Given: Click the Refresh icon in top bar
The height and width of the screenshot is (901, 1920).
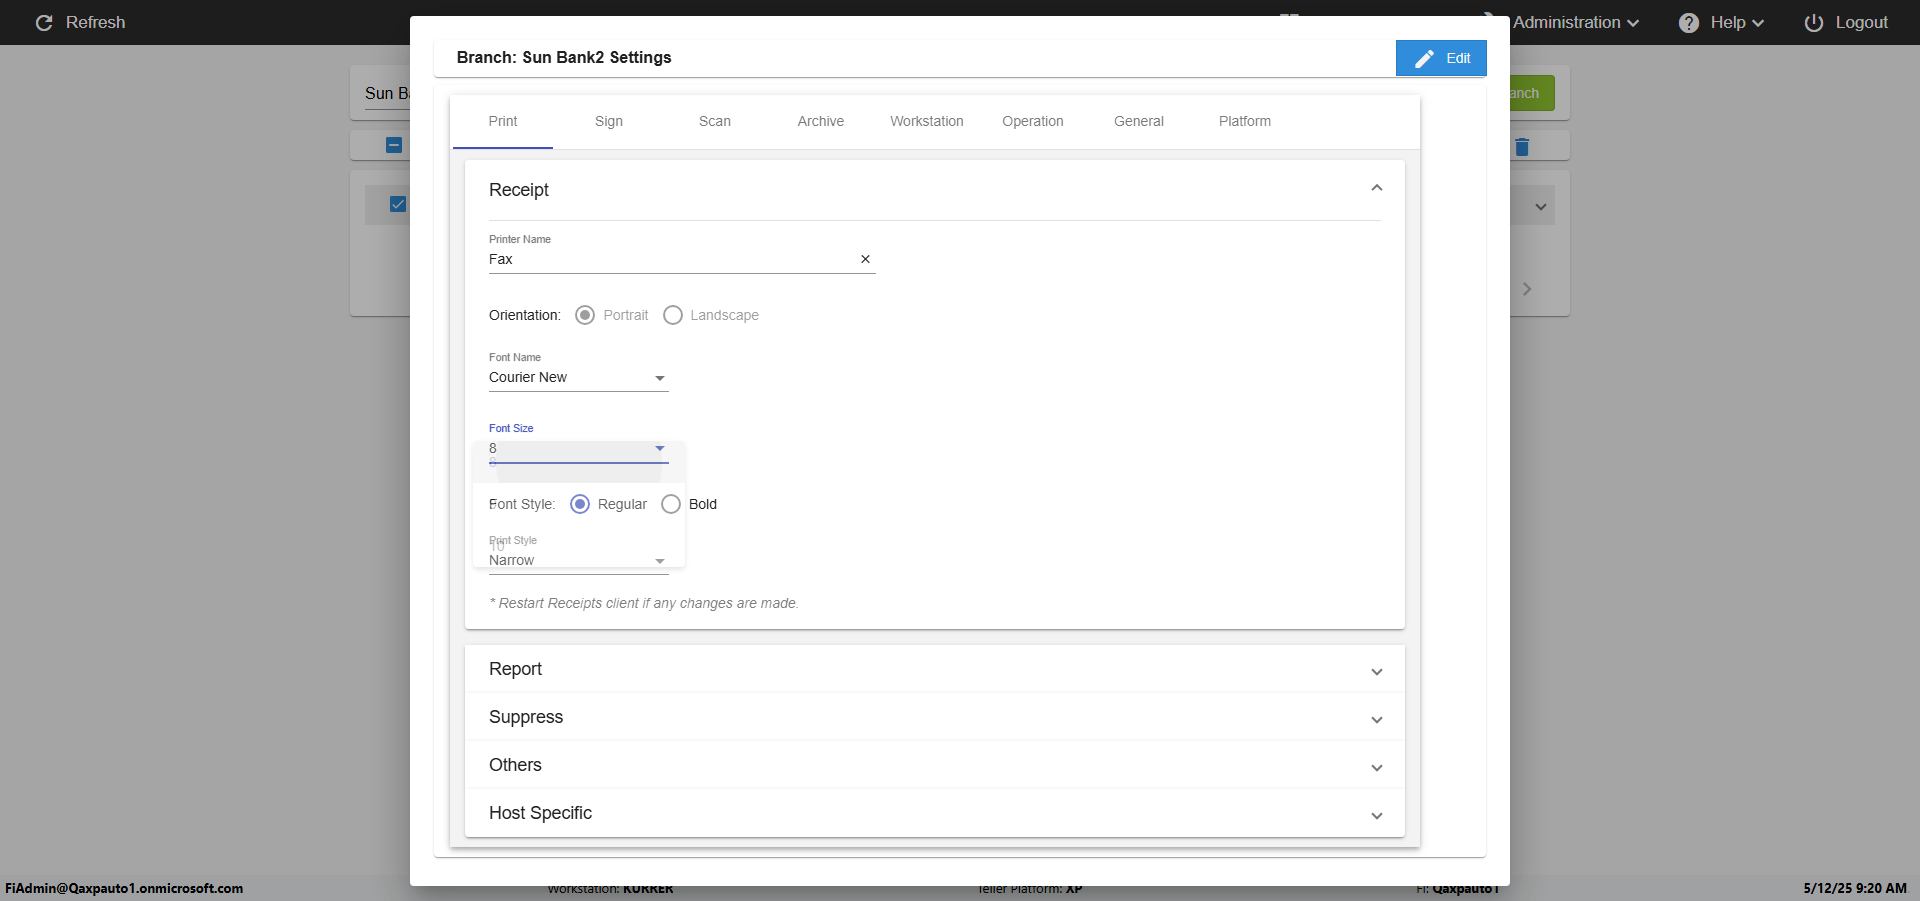Looking at the screenshot, I should coord(44,23).
